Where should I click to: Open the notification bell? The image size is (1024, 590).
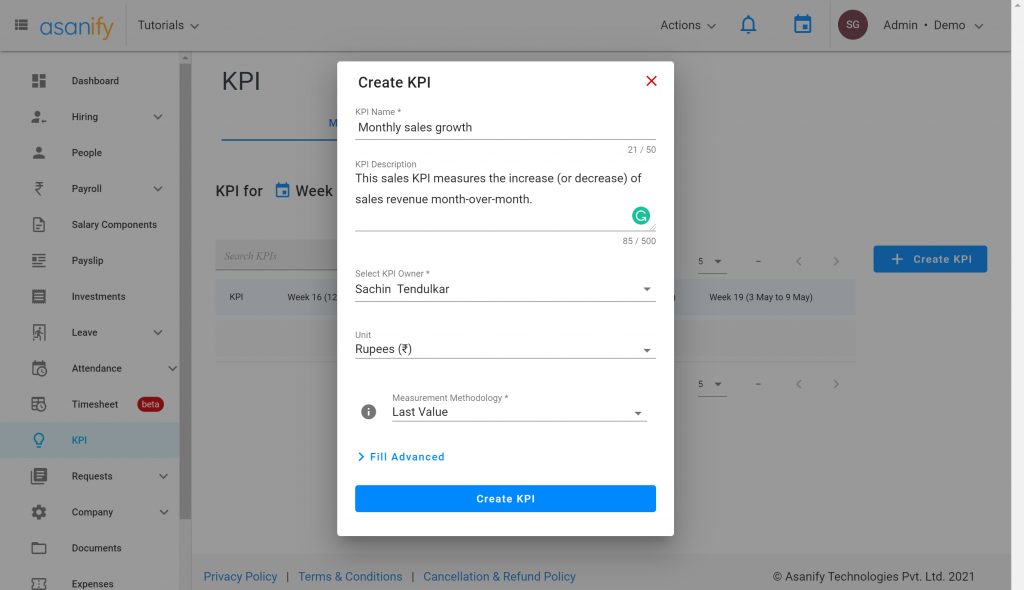click(748, 24)
